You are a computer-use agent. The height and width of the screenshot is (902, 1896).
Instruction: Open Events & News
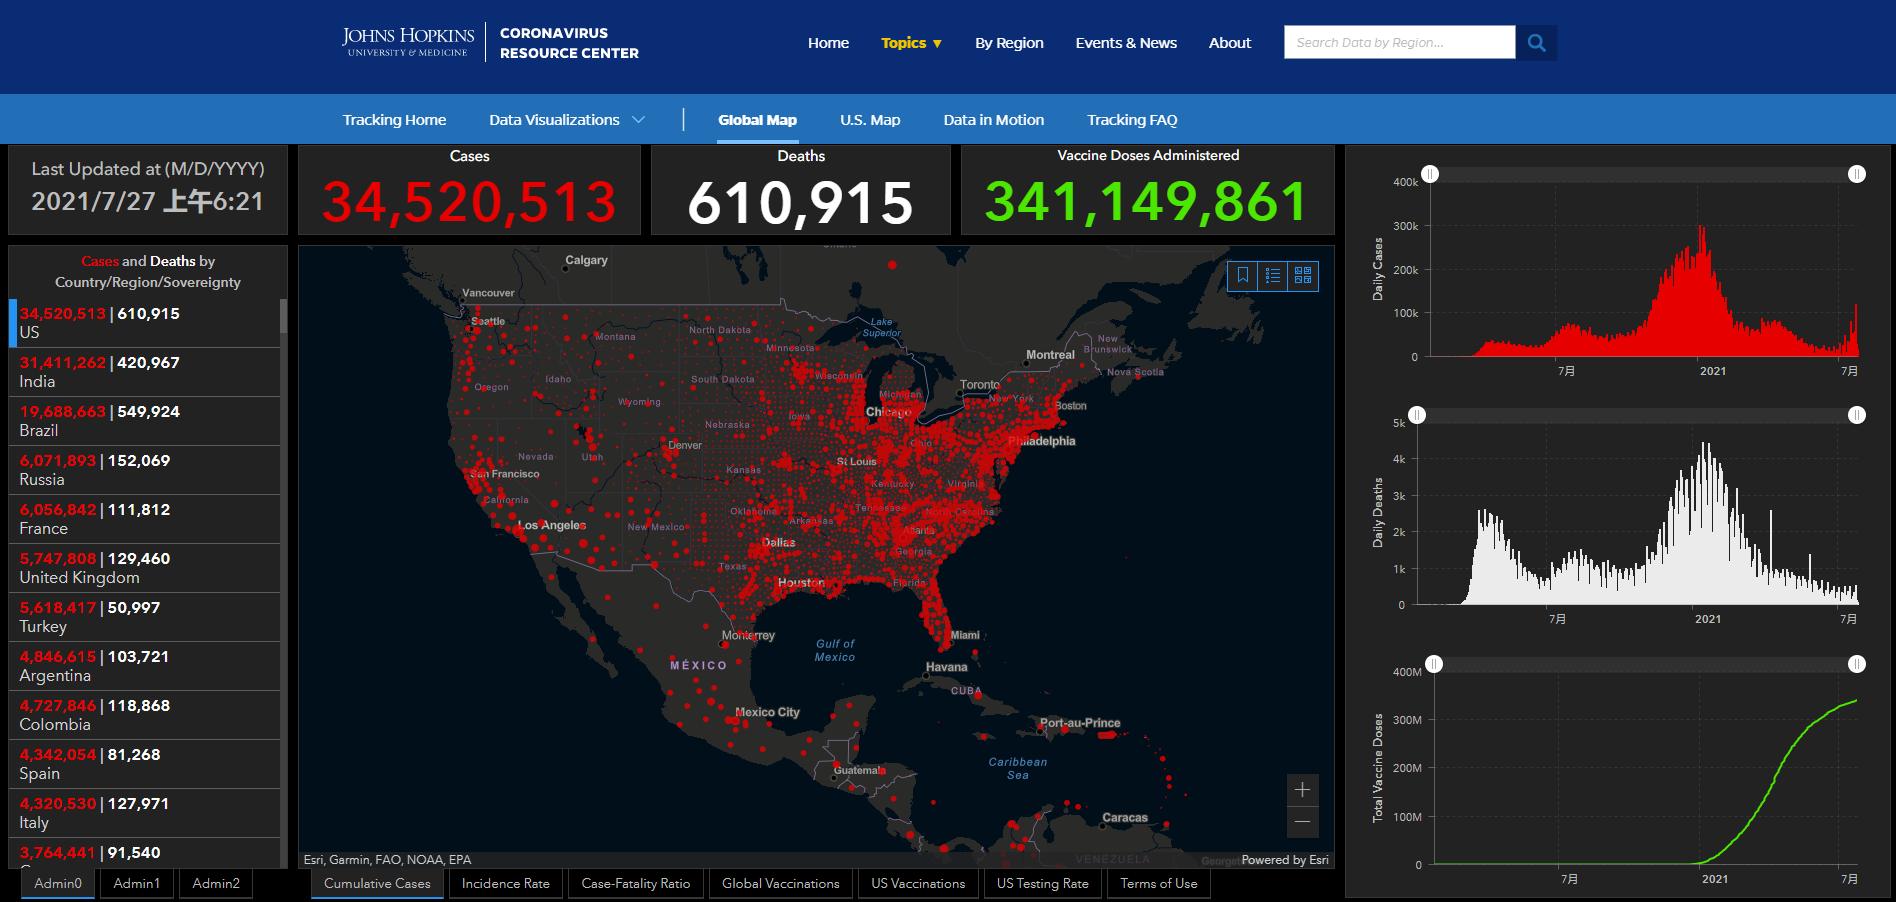1126,43
